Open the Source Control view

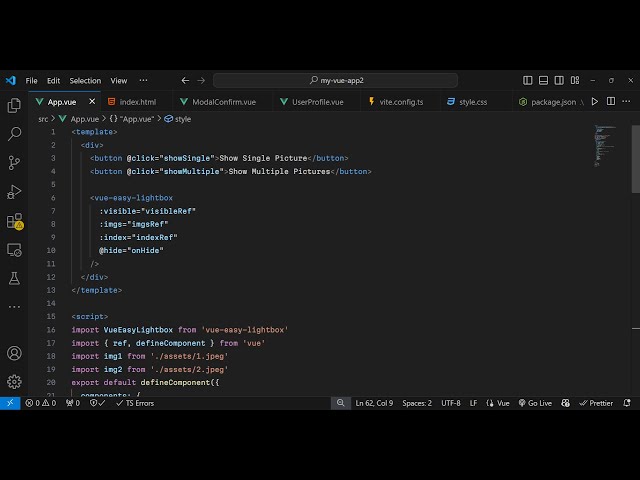[14, 162]
